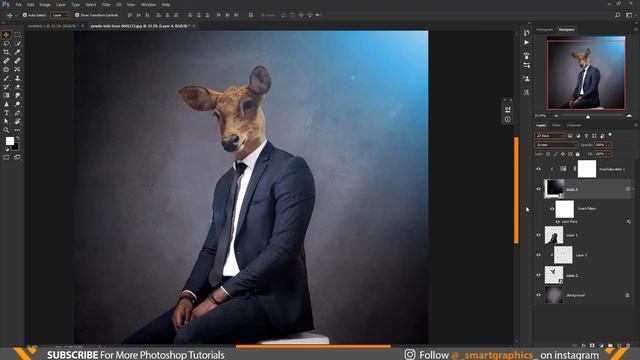Open Navigator panel flyout menu
Screen dimensions: 640x360
point(635,29)
